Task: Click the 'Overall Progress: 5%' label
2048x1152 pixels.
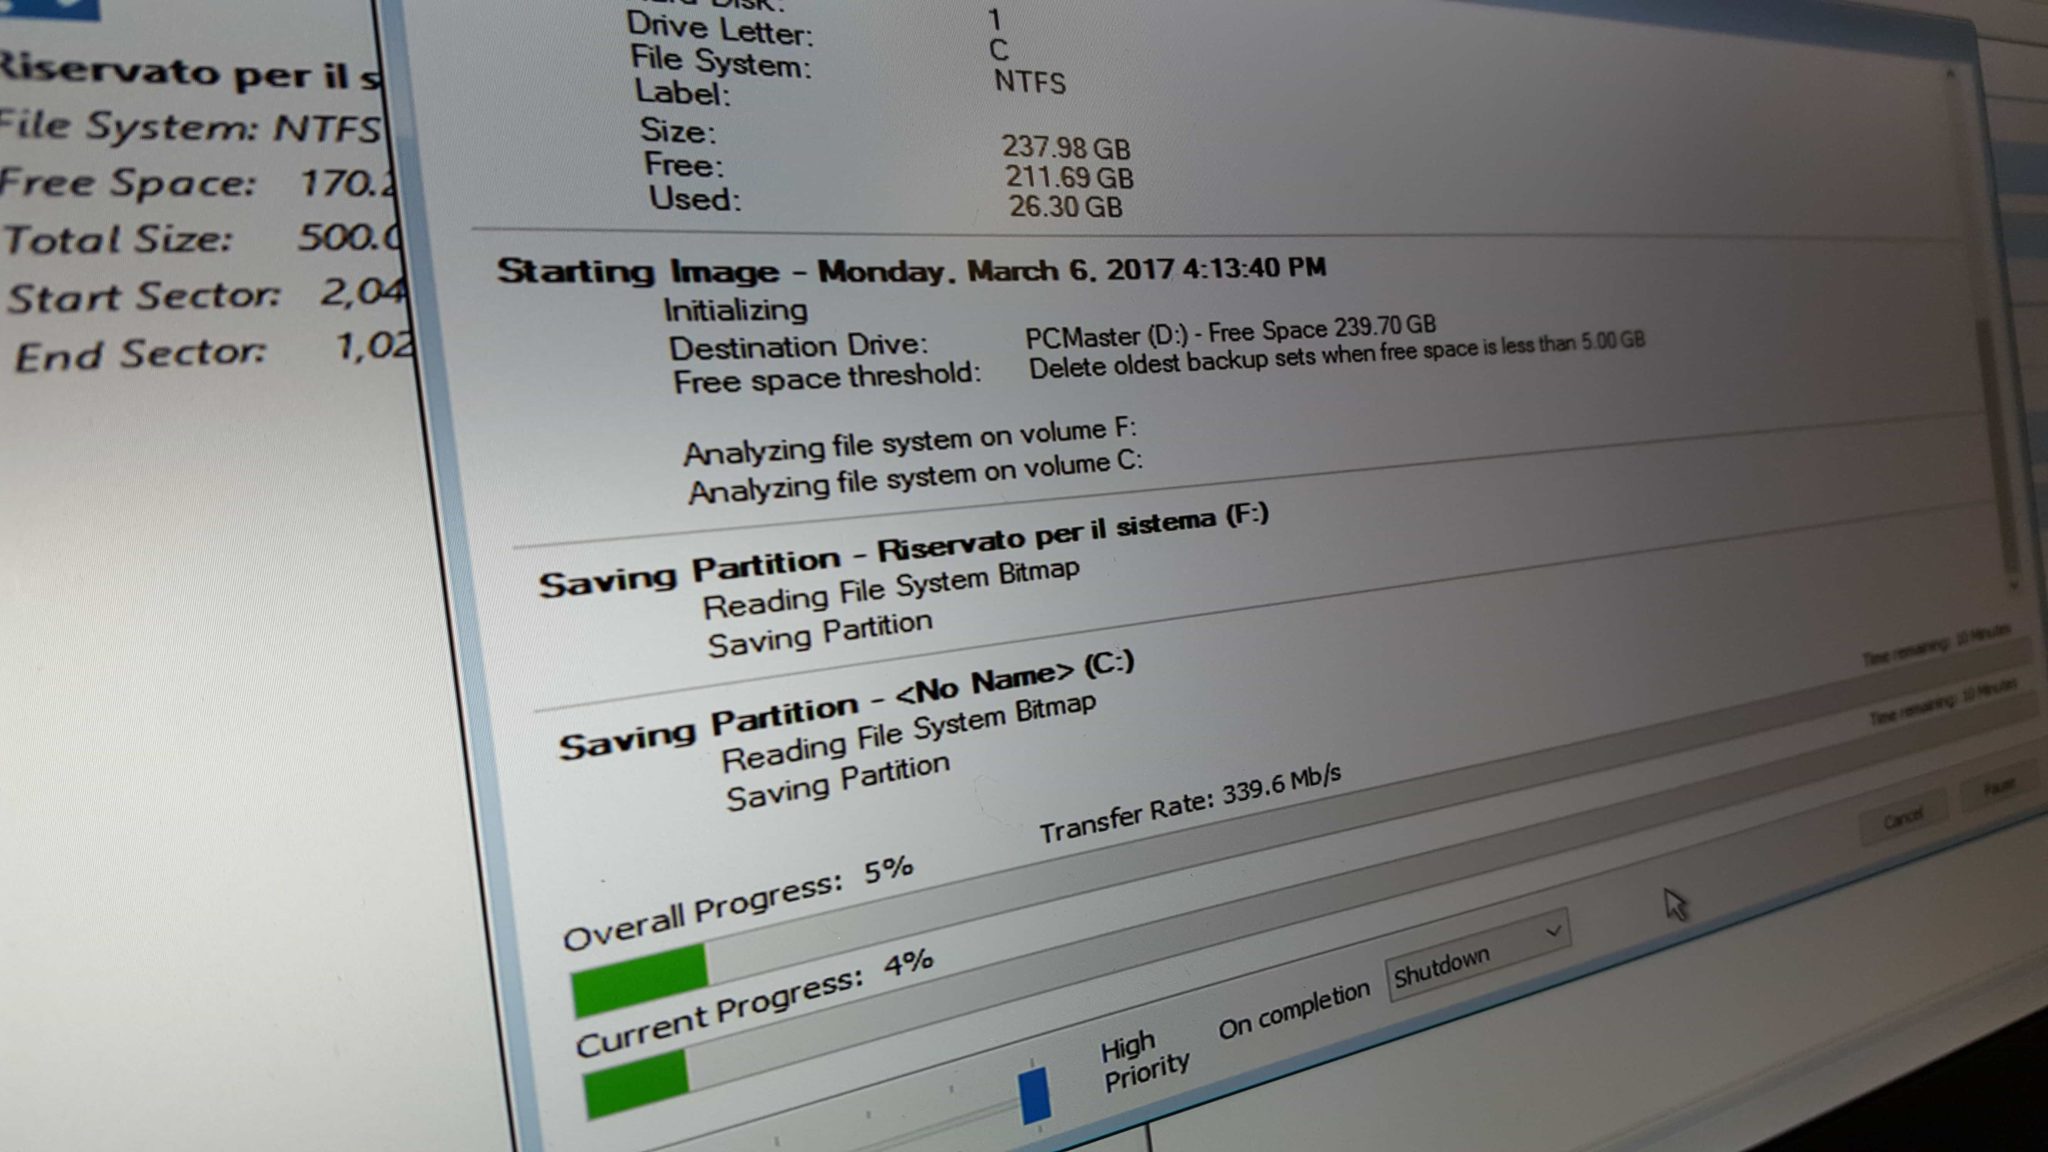Action: point(738,902)
